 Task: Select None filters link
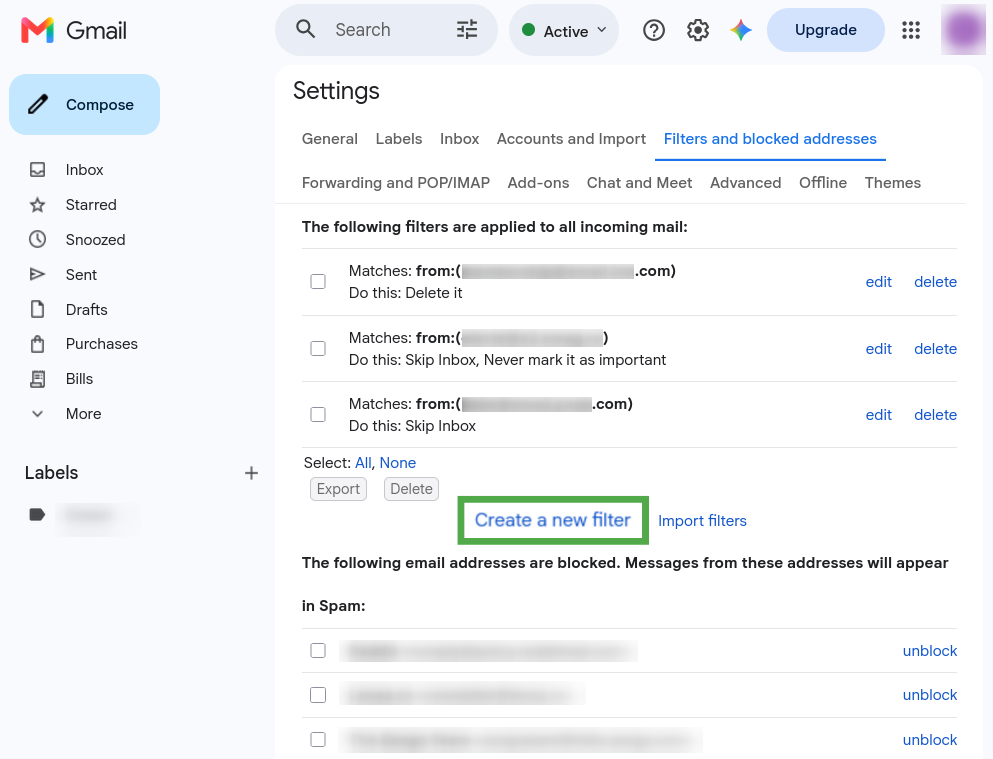point(398,463)
